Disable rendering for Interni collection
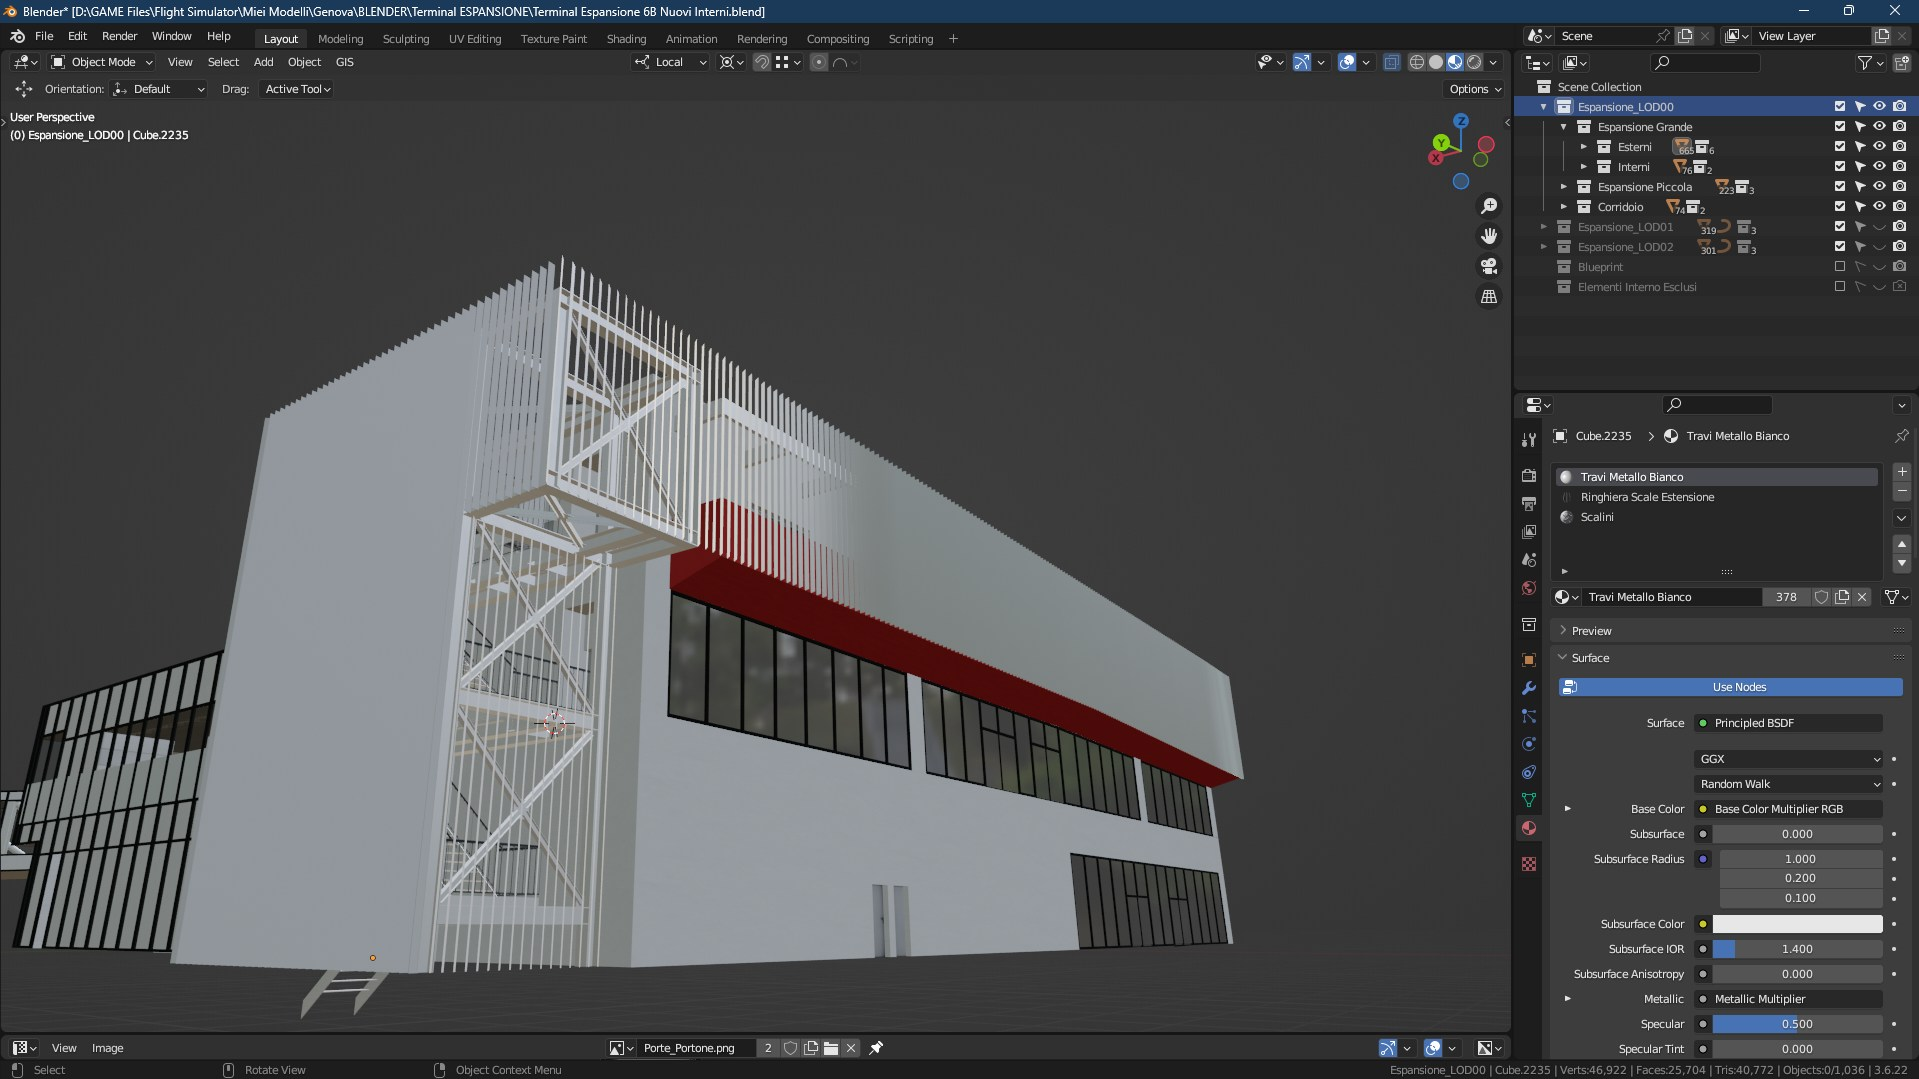The width and height of the screenshot is (1919, 1079). coord(1899,167)
